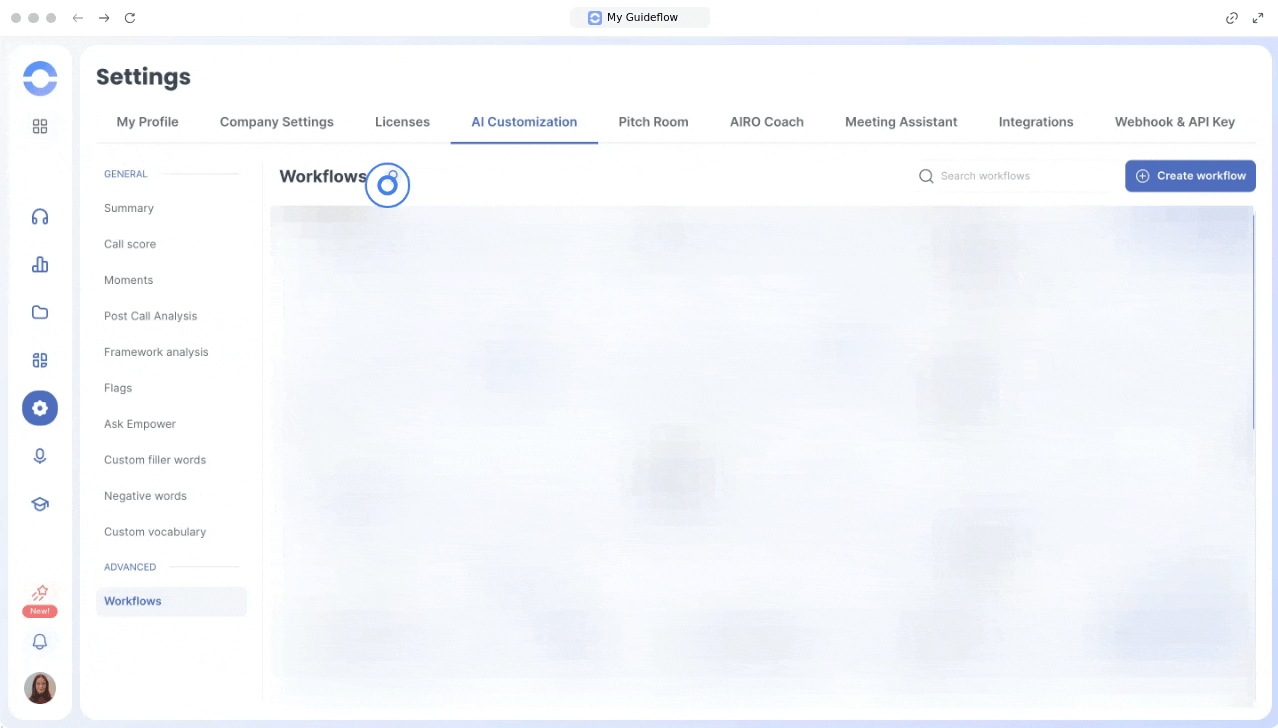Click the grid apps icon below logo
1278x728 pixels.
point(40,127)
